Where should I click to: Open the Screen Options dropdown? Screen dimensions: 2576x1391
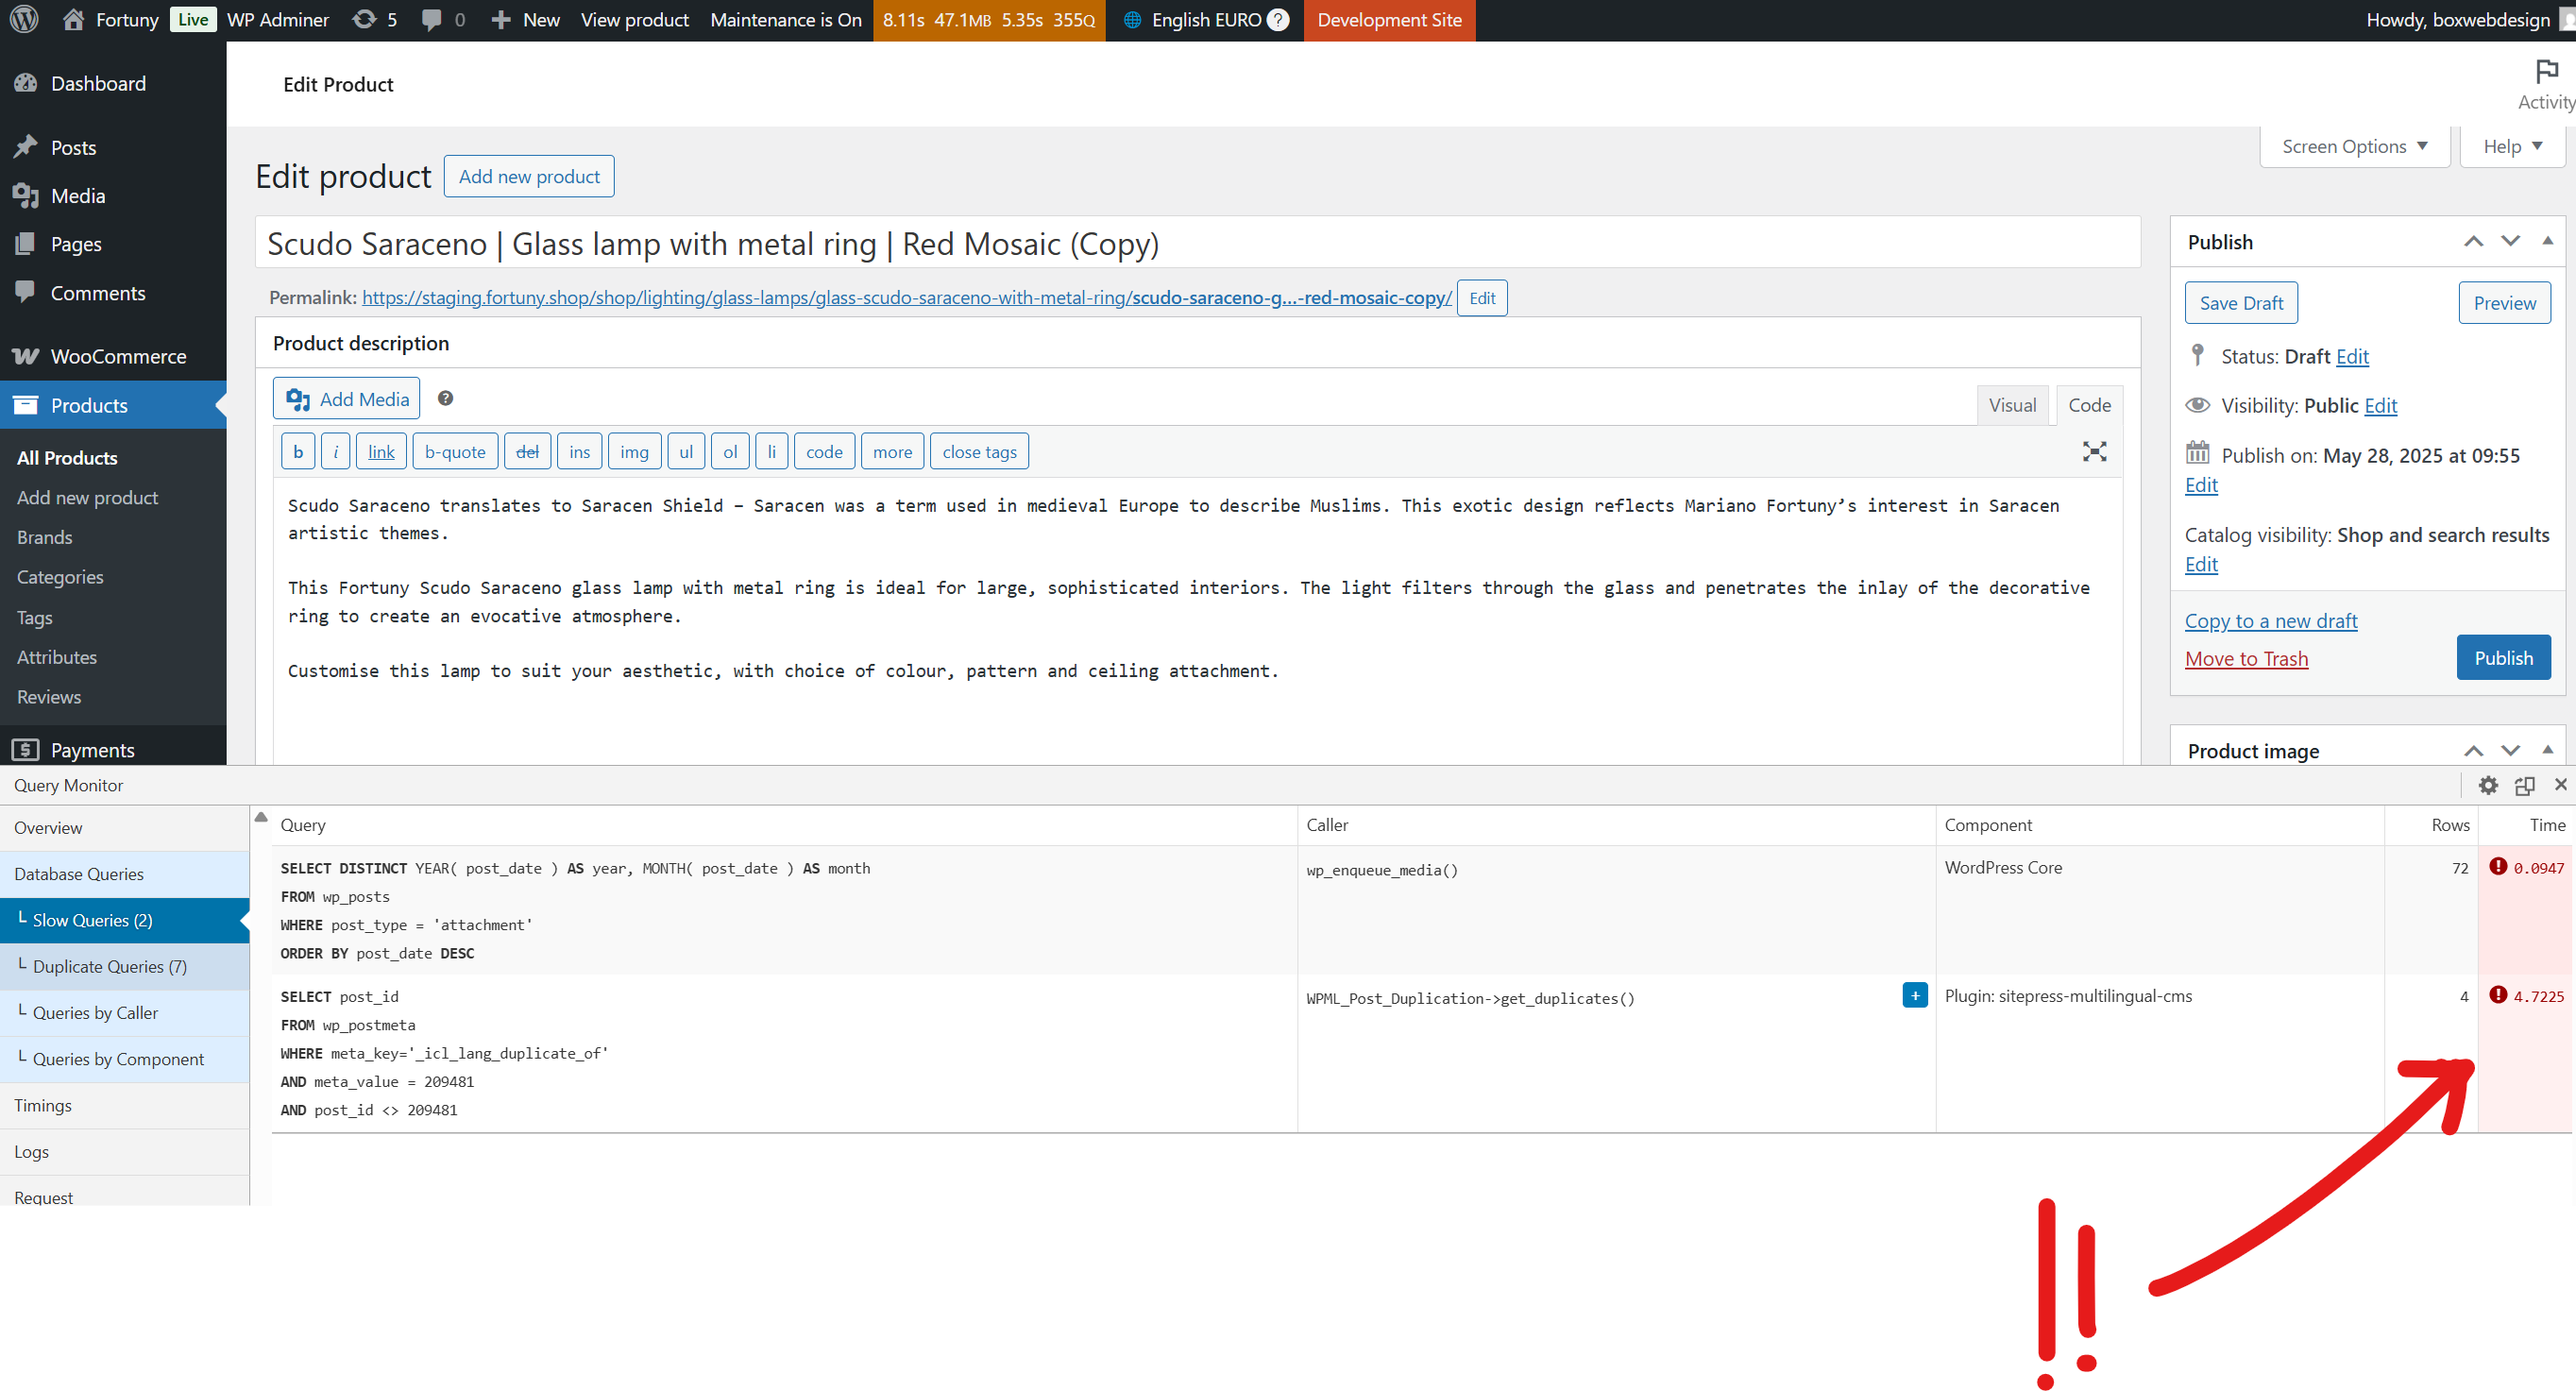click(x=2354, y=146)
